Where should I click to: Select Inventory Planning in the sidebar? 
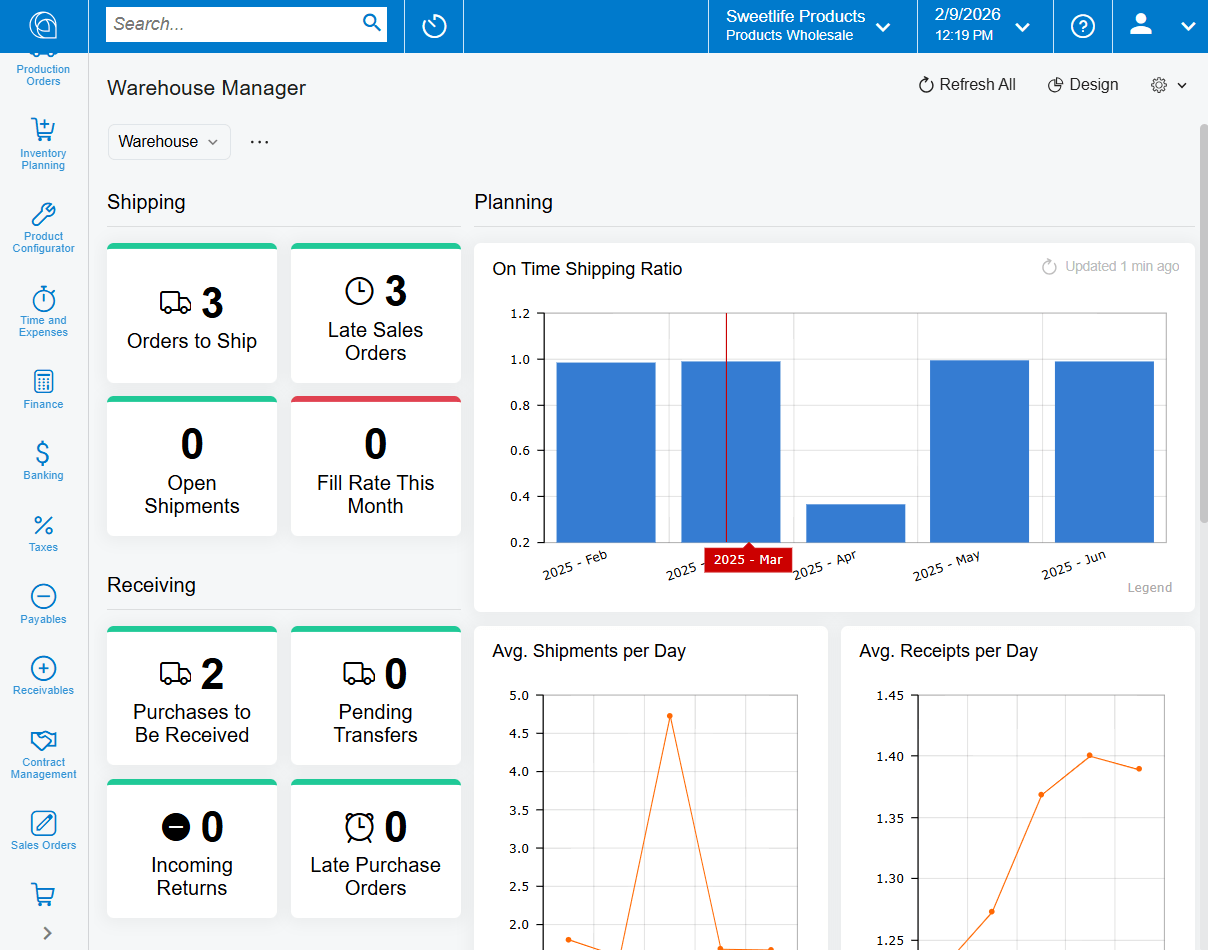(43, 140)
